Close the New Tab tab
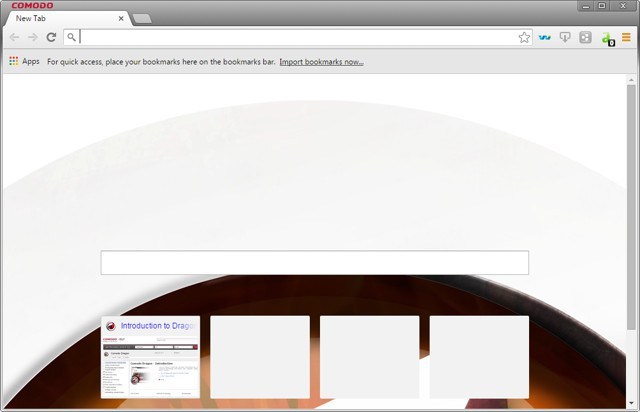 (121, 18)
